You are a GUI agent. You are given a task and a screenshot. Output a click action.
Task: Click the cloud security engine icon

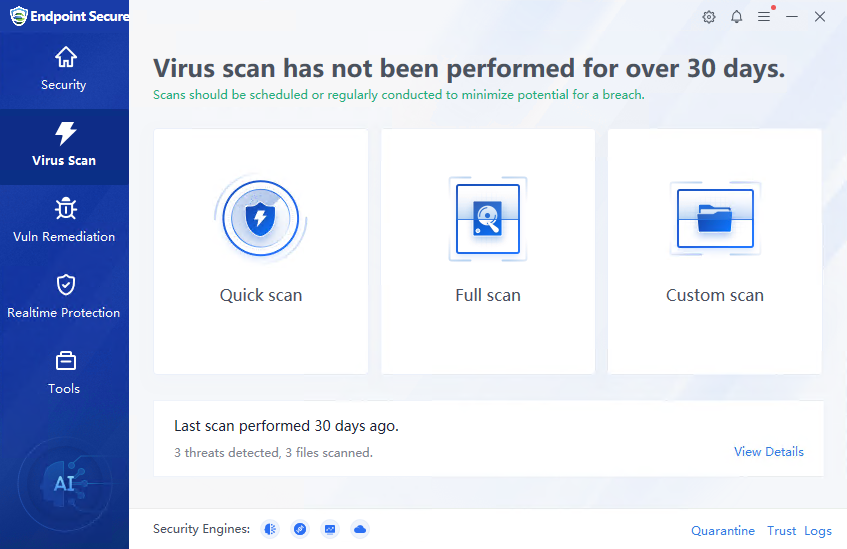tap(360, 529)
